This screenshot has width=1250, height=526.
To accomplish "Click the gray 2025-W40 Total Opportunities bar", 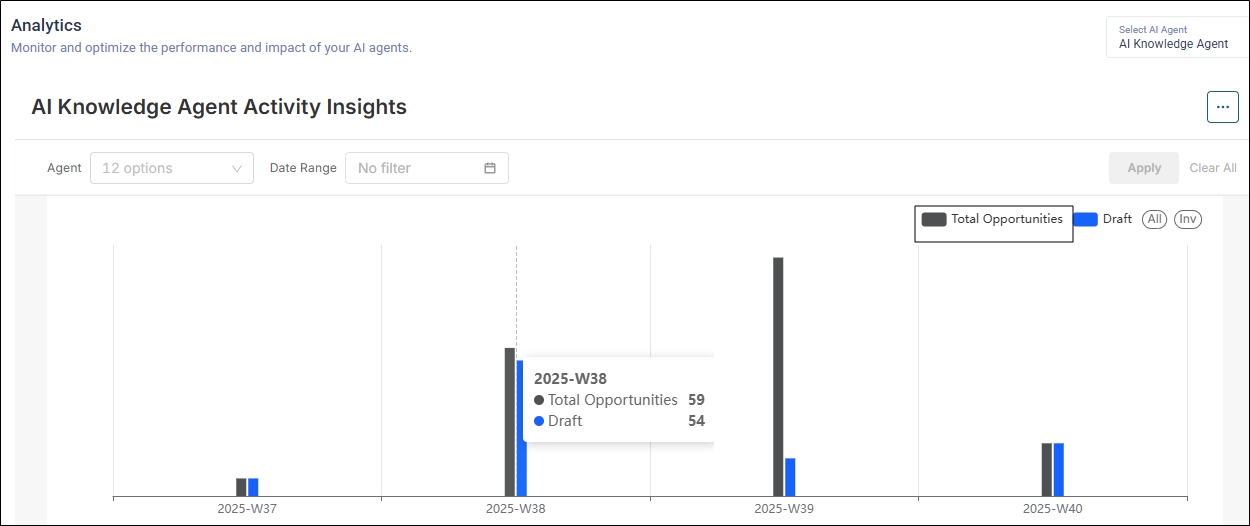I will tap(1047, 469).
